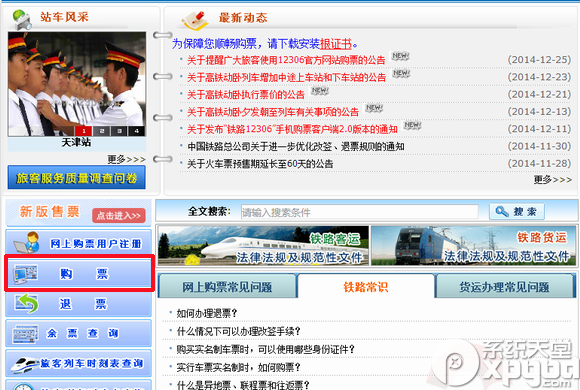Open 更多>>> under the latest news list

click(x=553, y=180)
